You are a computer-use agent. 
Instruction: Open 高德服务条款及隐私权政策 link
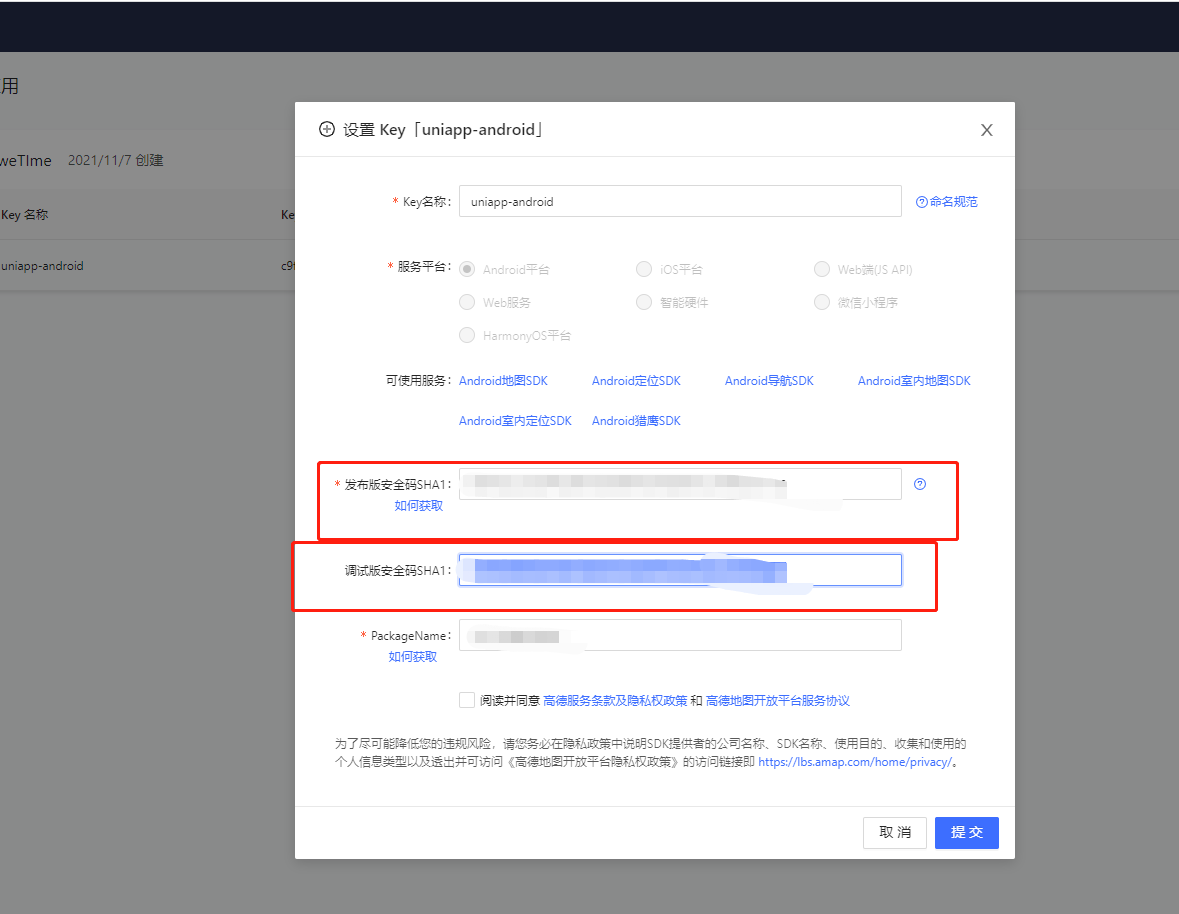tap(615, 701)
